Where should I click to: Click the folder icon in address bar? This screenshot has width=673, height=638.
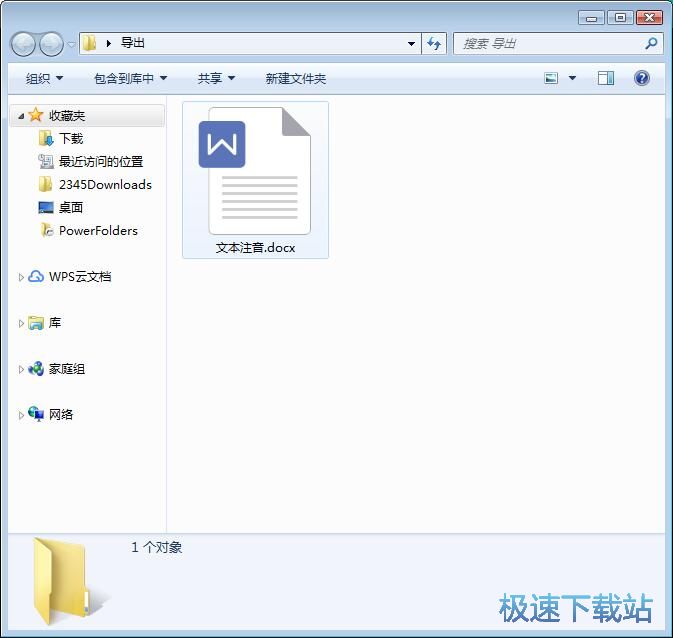(x=89, y=43)
